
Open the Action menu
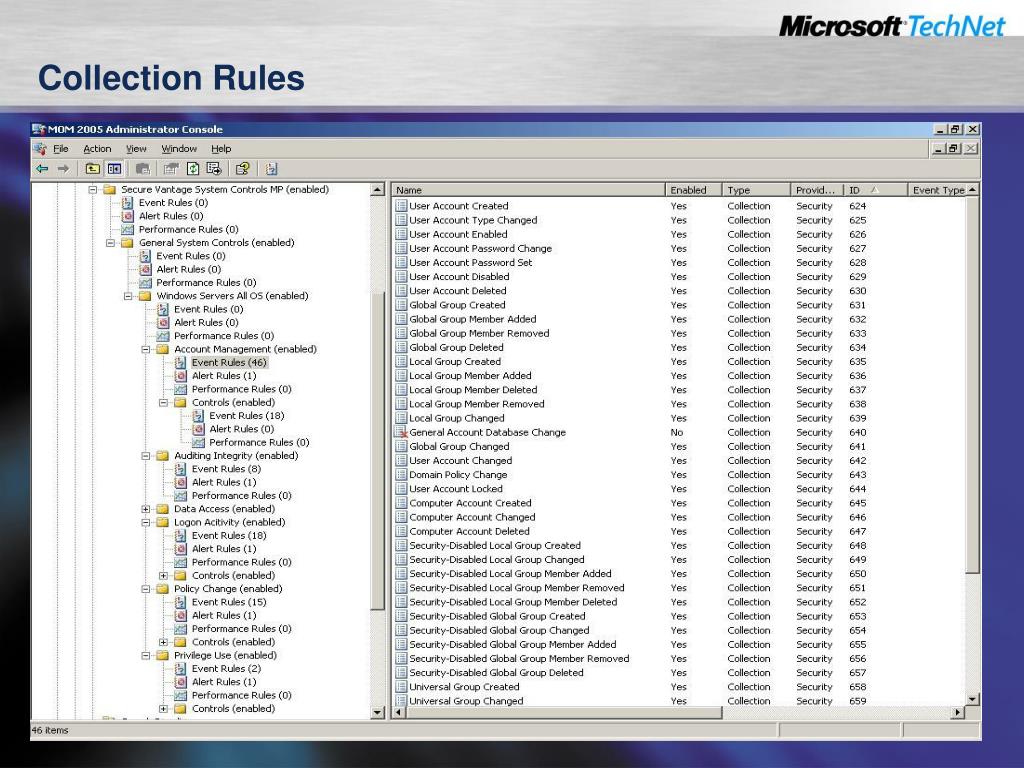click(97, 149)
